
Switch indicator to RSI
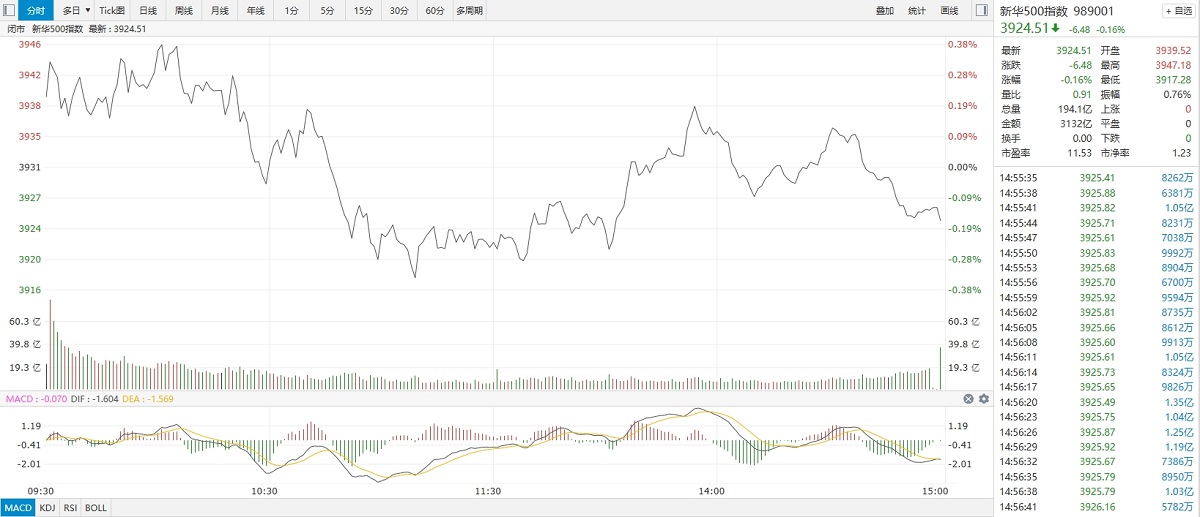click(x=72, y=508)
